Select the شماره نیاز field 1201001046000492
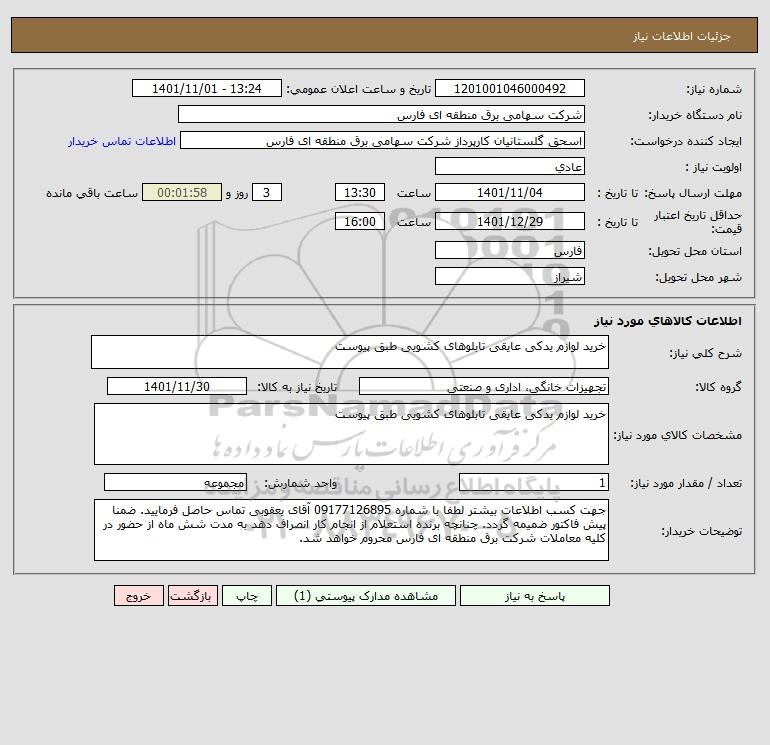The width and height of the screenshot is (770, 745). [510, 88]
